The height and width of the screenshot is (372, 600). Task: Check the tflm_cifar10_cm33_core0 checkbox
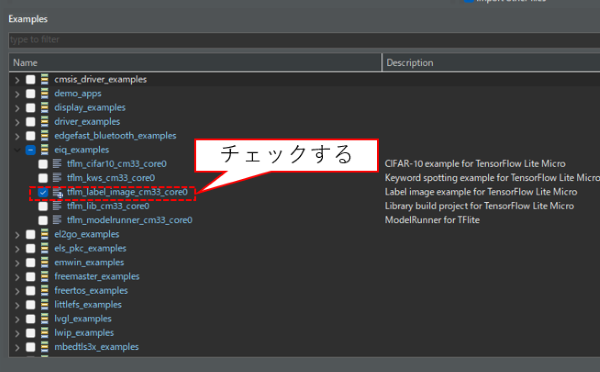point(43,164)
